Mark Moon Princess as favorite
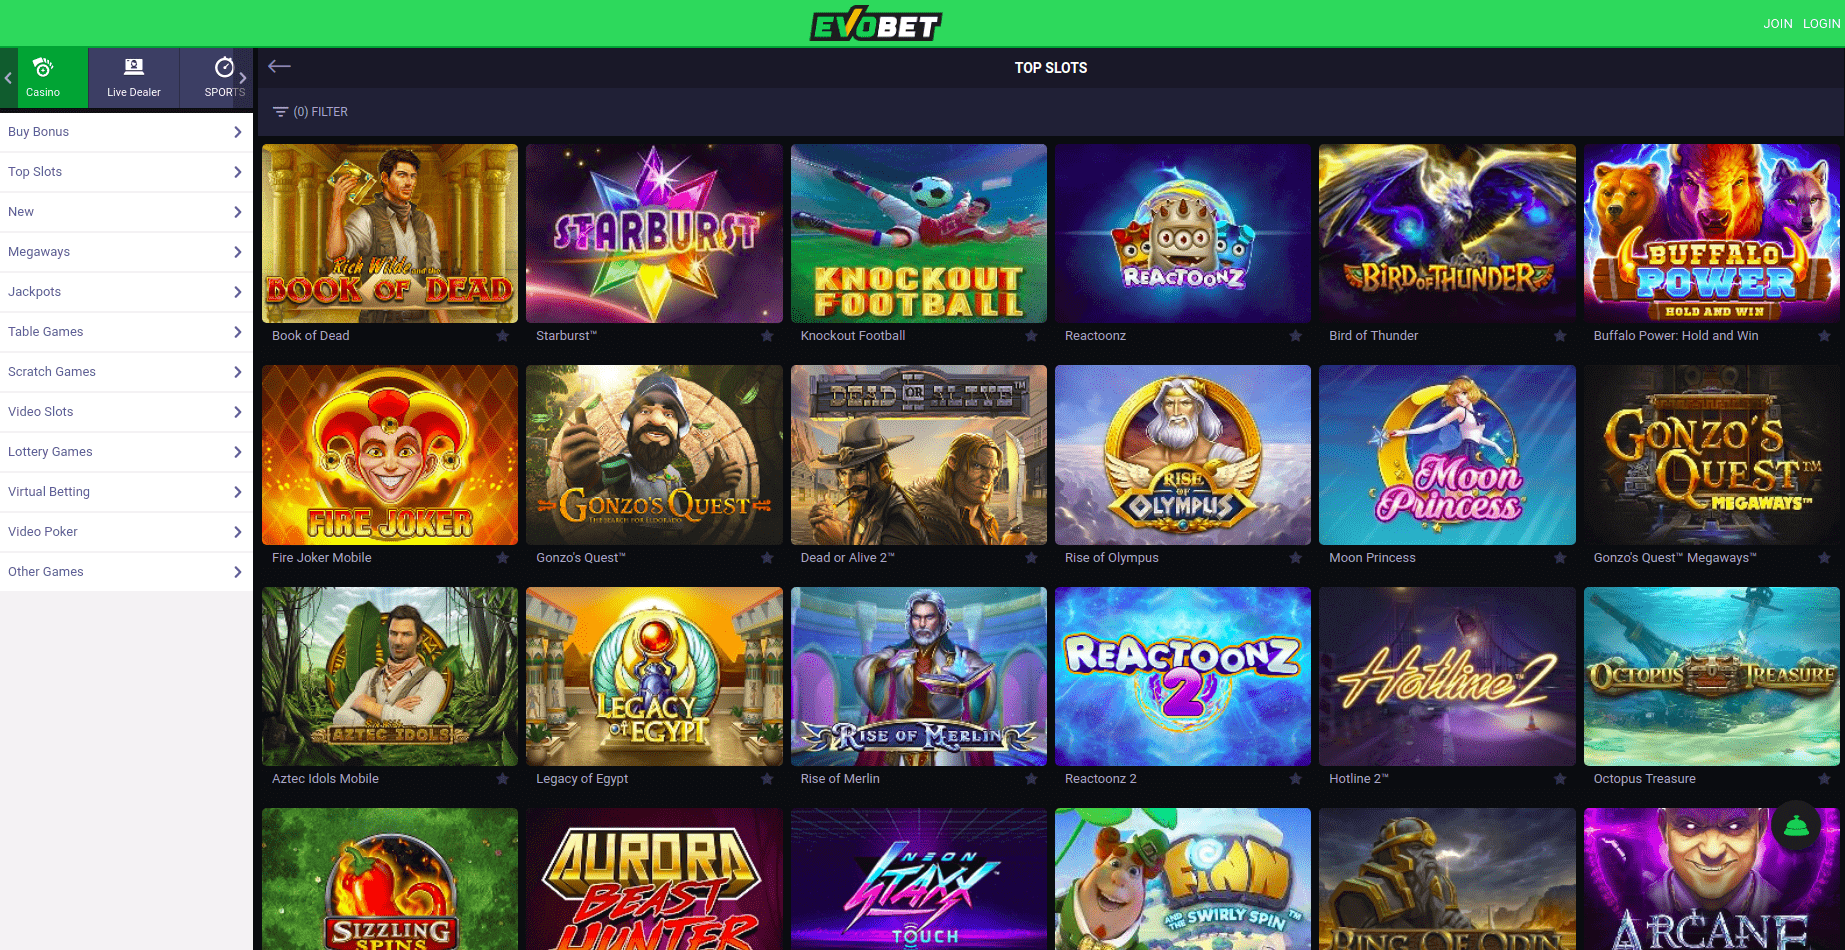 coord(1560,558)
